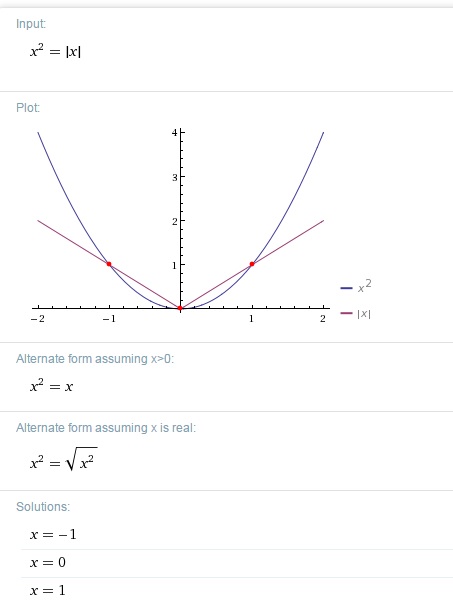Select the |x| legend label
The width and height of the screenshot is (453, 603).
tap(364, 314)
